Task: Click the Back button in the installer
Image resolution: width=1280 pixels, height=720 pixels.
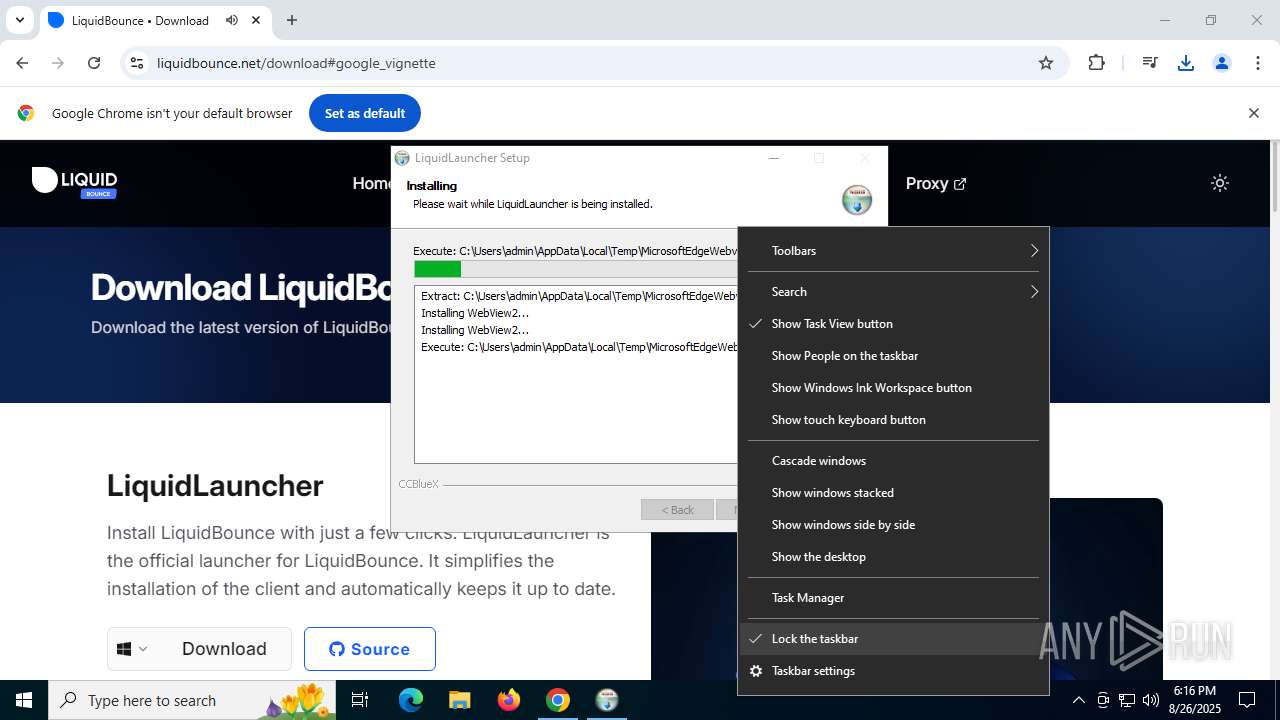Action: (677, 510)
